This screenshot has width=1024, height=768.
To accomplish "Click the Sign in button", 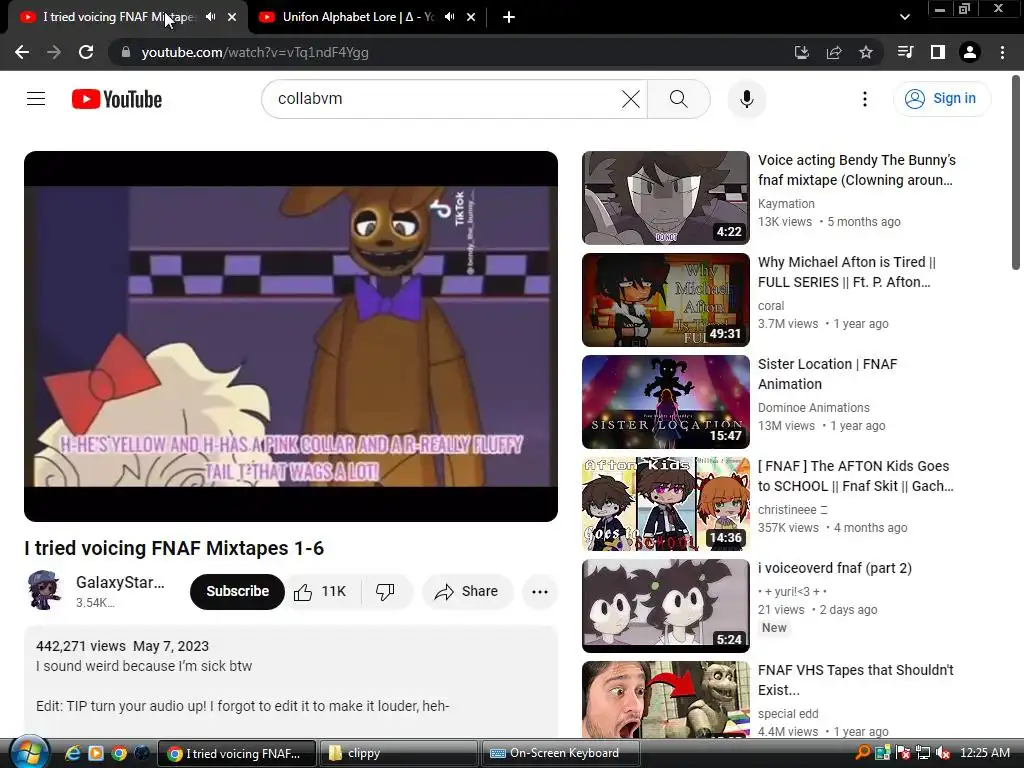I will point(941,99).
